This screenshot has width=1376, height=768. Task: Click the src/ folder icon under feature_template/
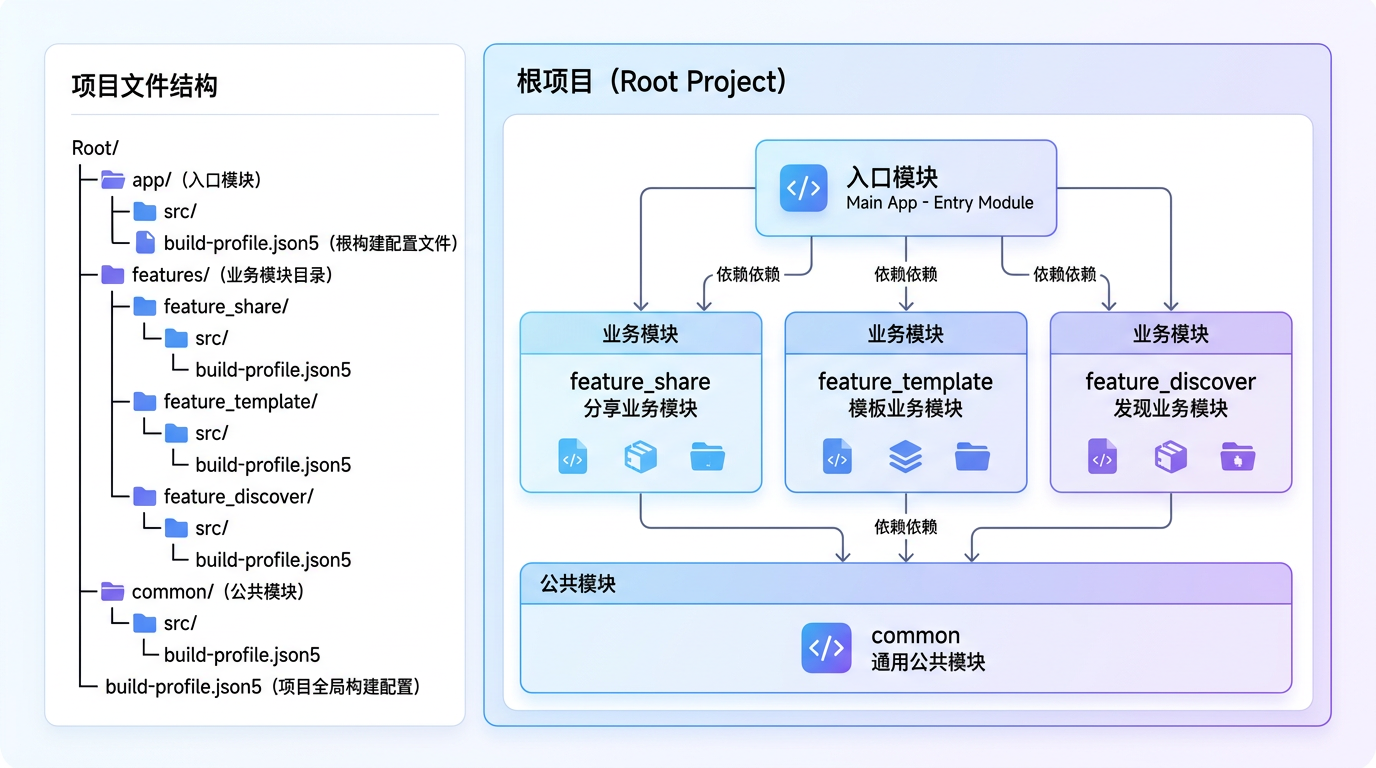pyautogui.click(x=176, y=433)
